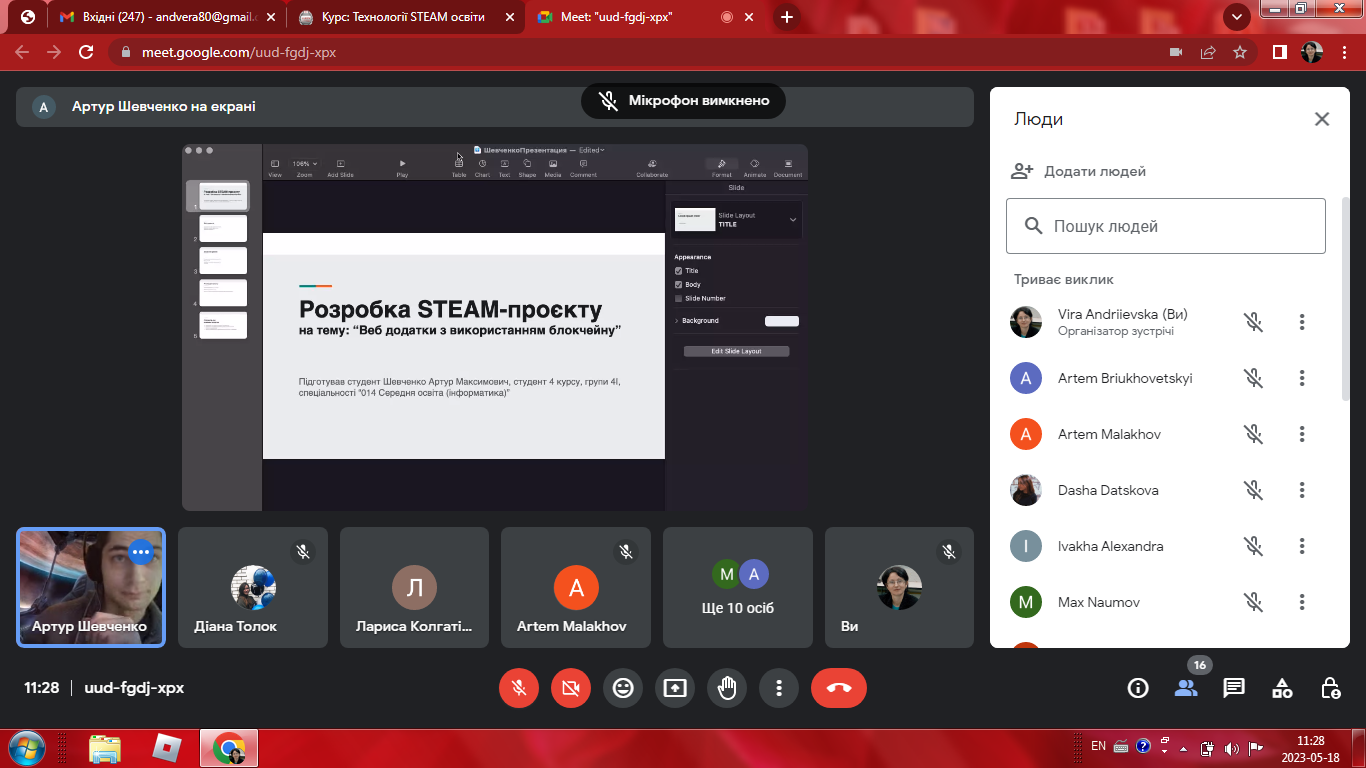Click muted mic icon next to Max Naumov

pyautogui.click(x=1254, y=602)
